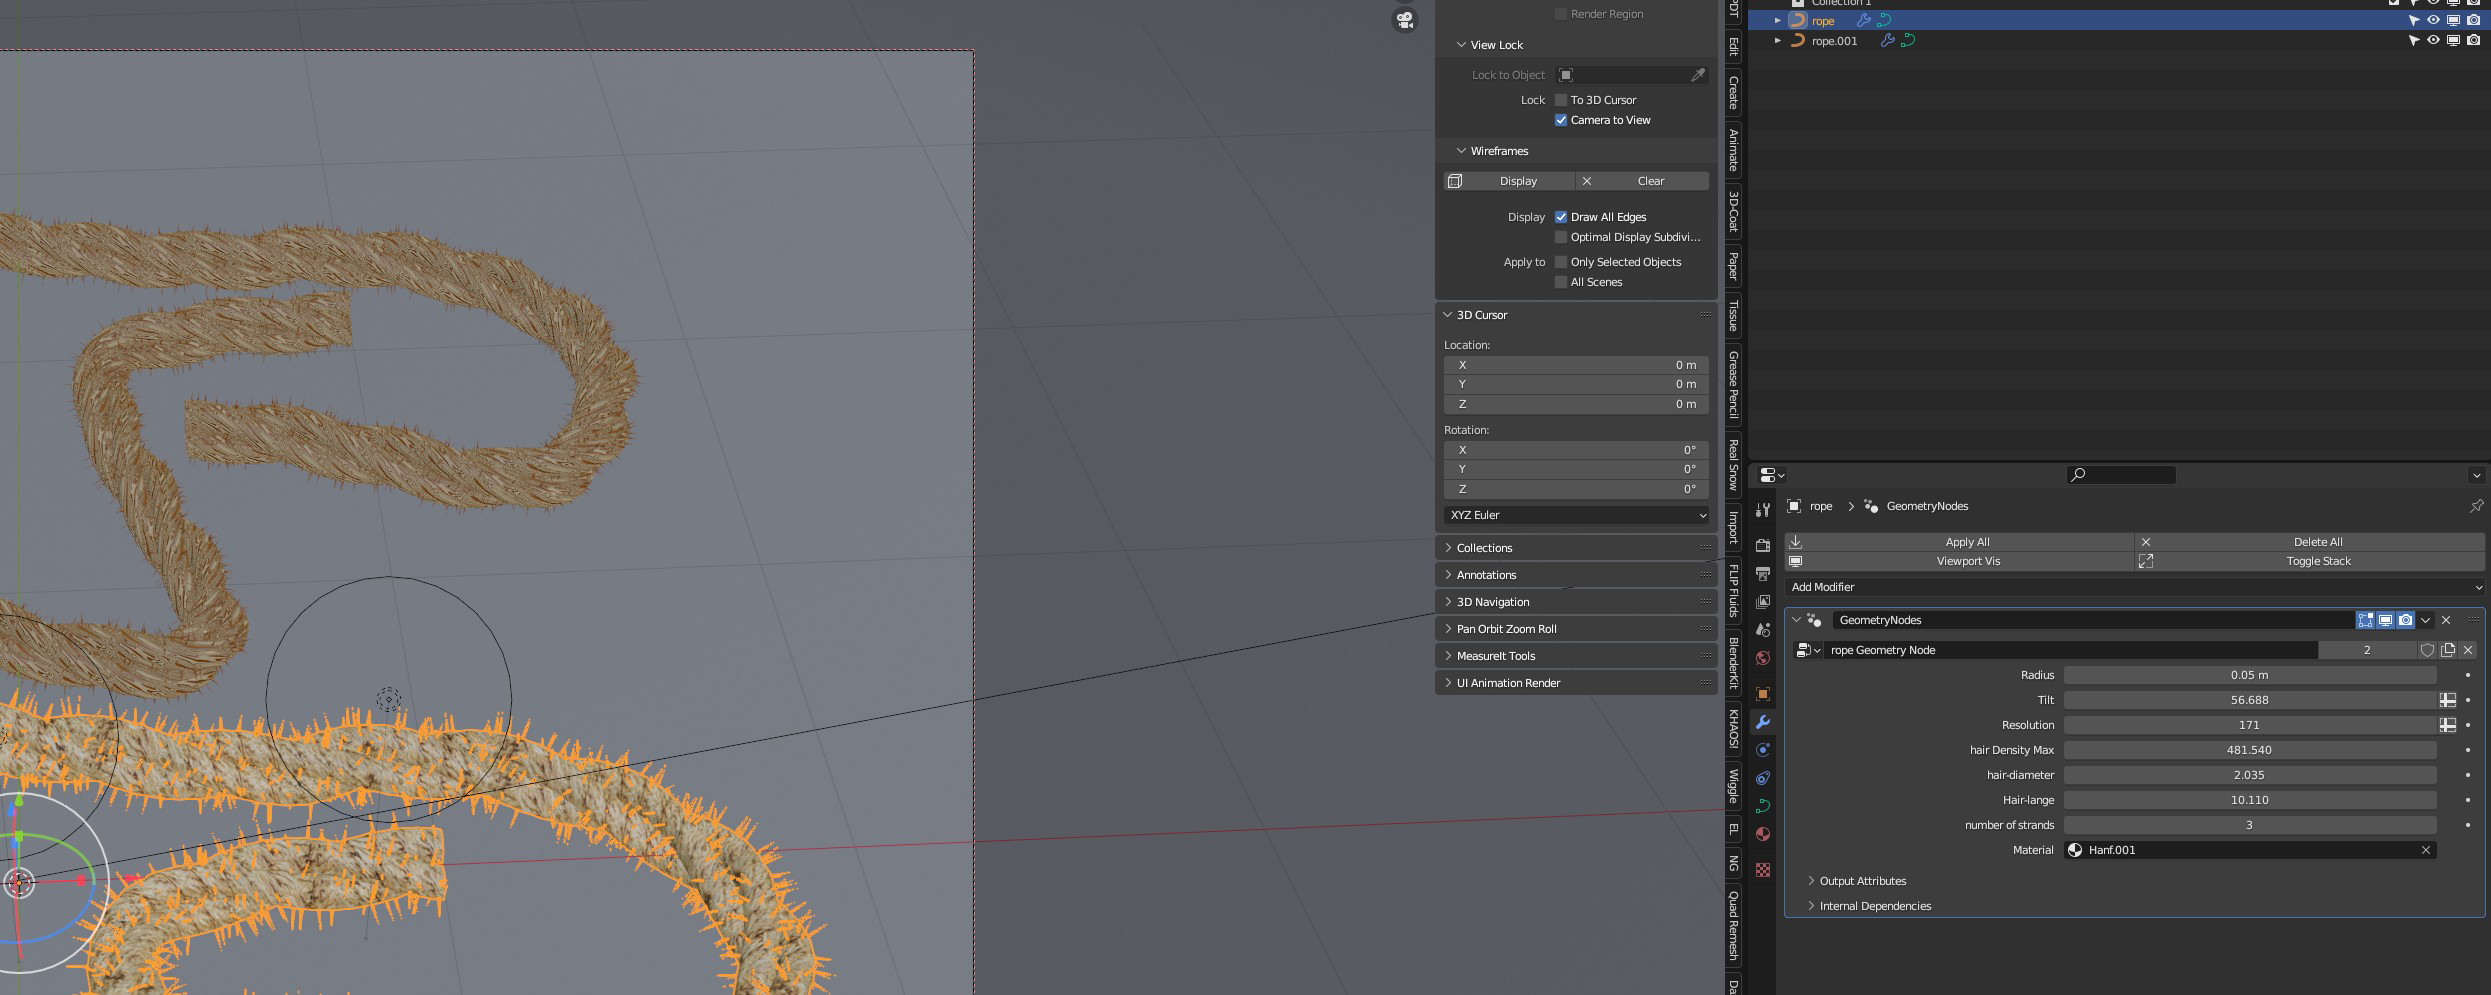Disable rope.001 in renders camera icon
The image size is (2491, 995).
pos(2473,41)
